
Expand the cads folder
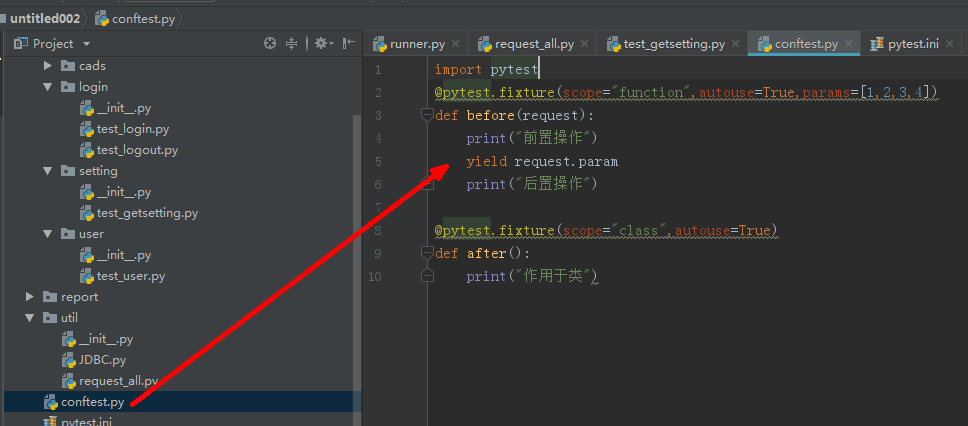point(48,65)
